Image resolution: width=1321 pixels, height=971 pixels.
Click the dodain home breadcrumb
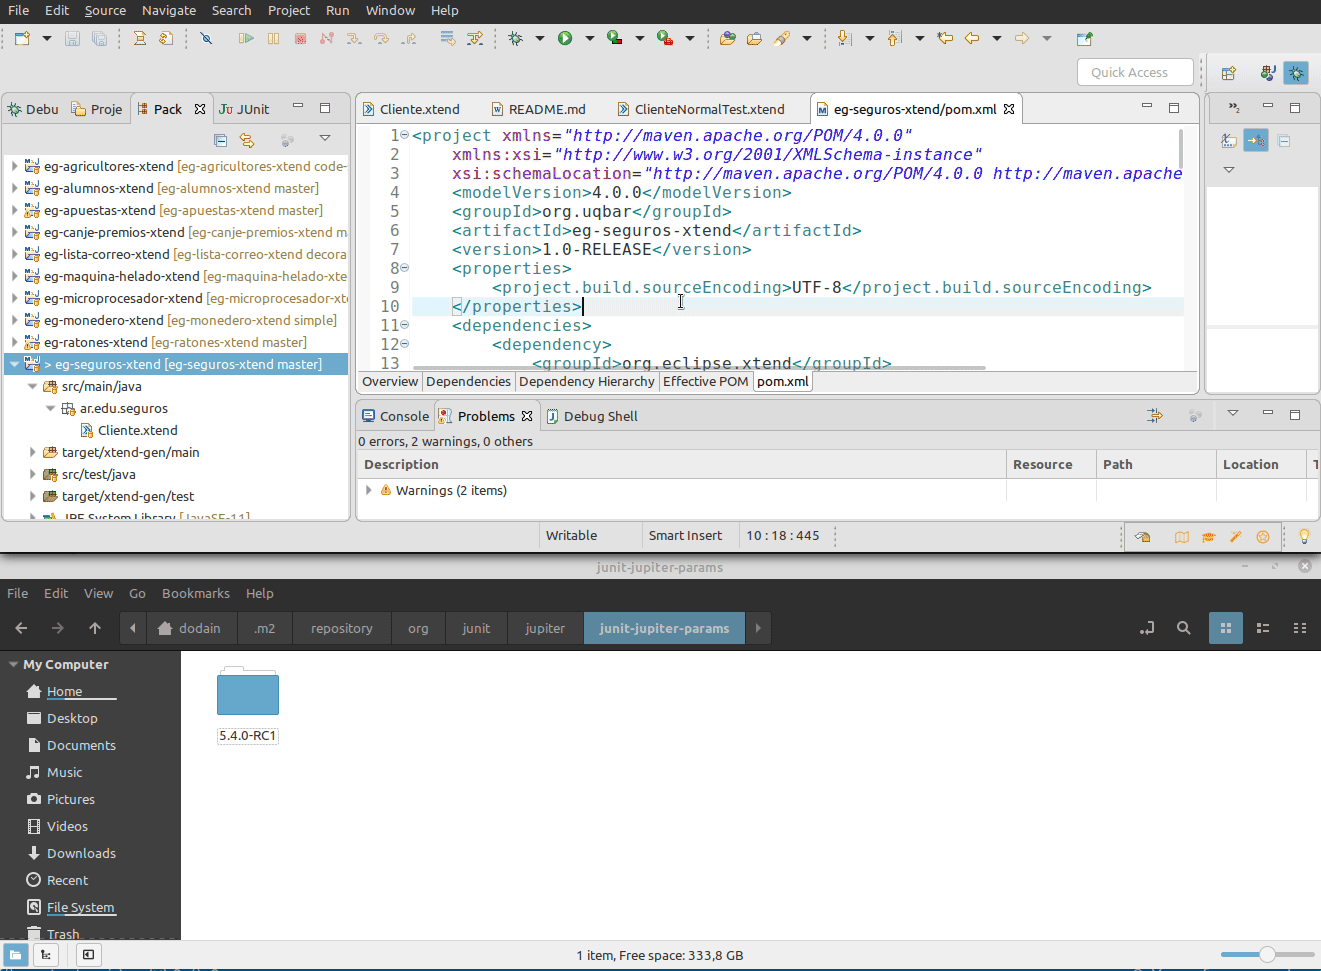click(x=190, y=628)
